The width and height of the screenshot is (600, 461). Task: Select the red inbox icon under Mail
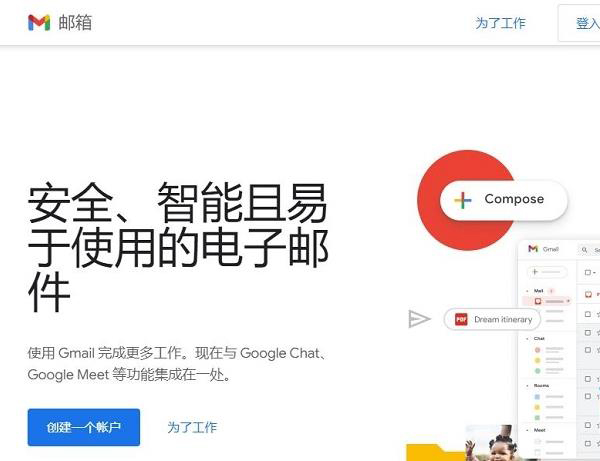tap(538, 301)
